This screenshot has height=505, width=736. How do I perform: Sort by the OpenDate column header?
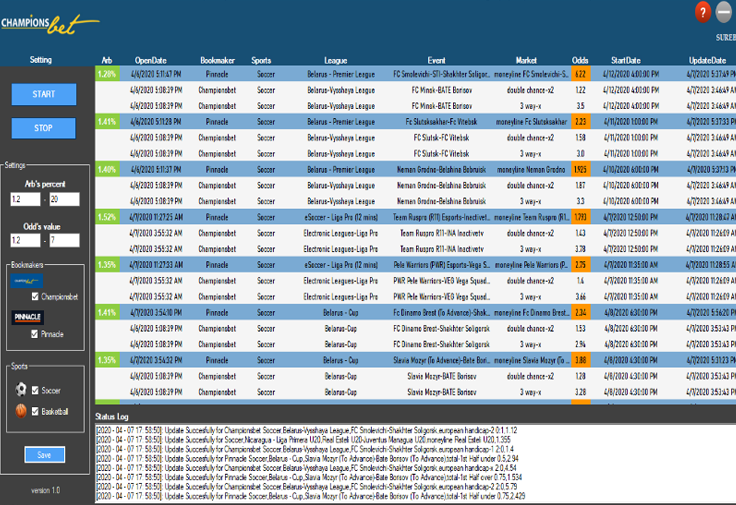coord(151,60)
